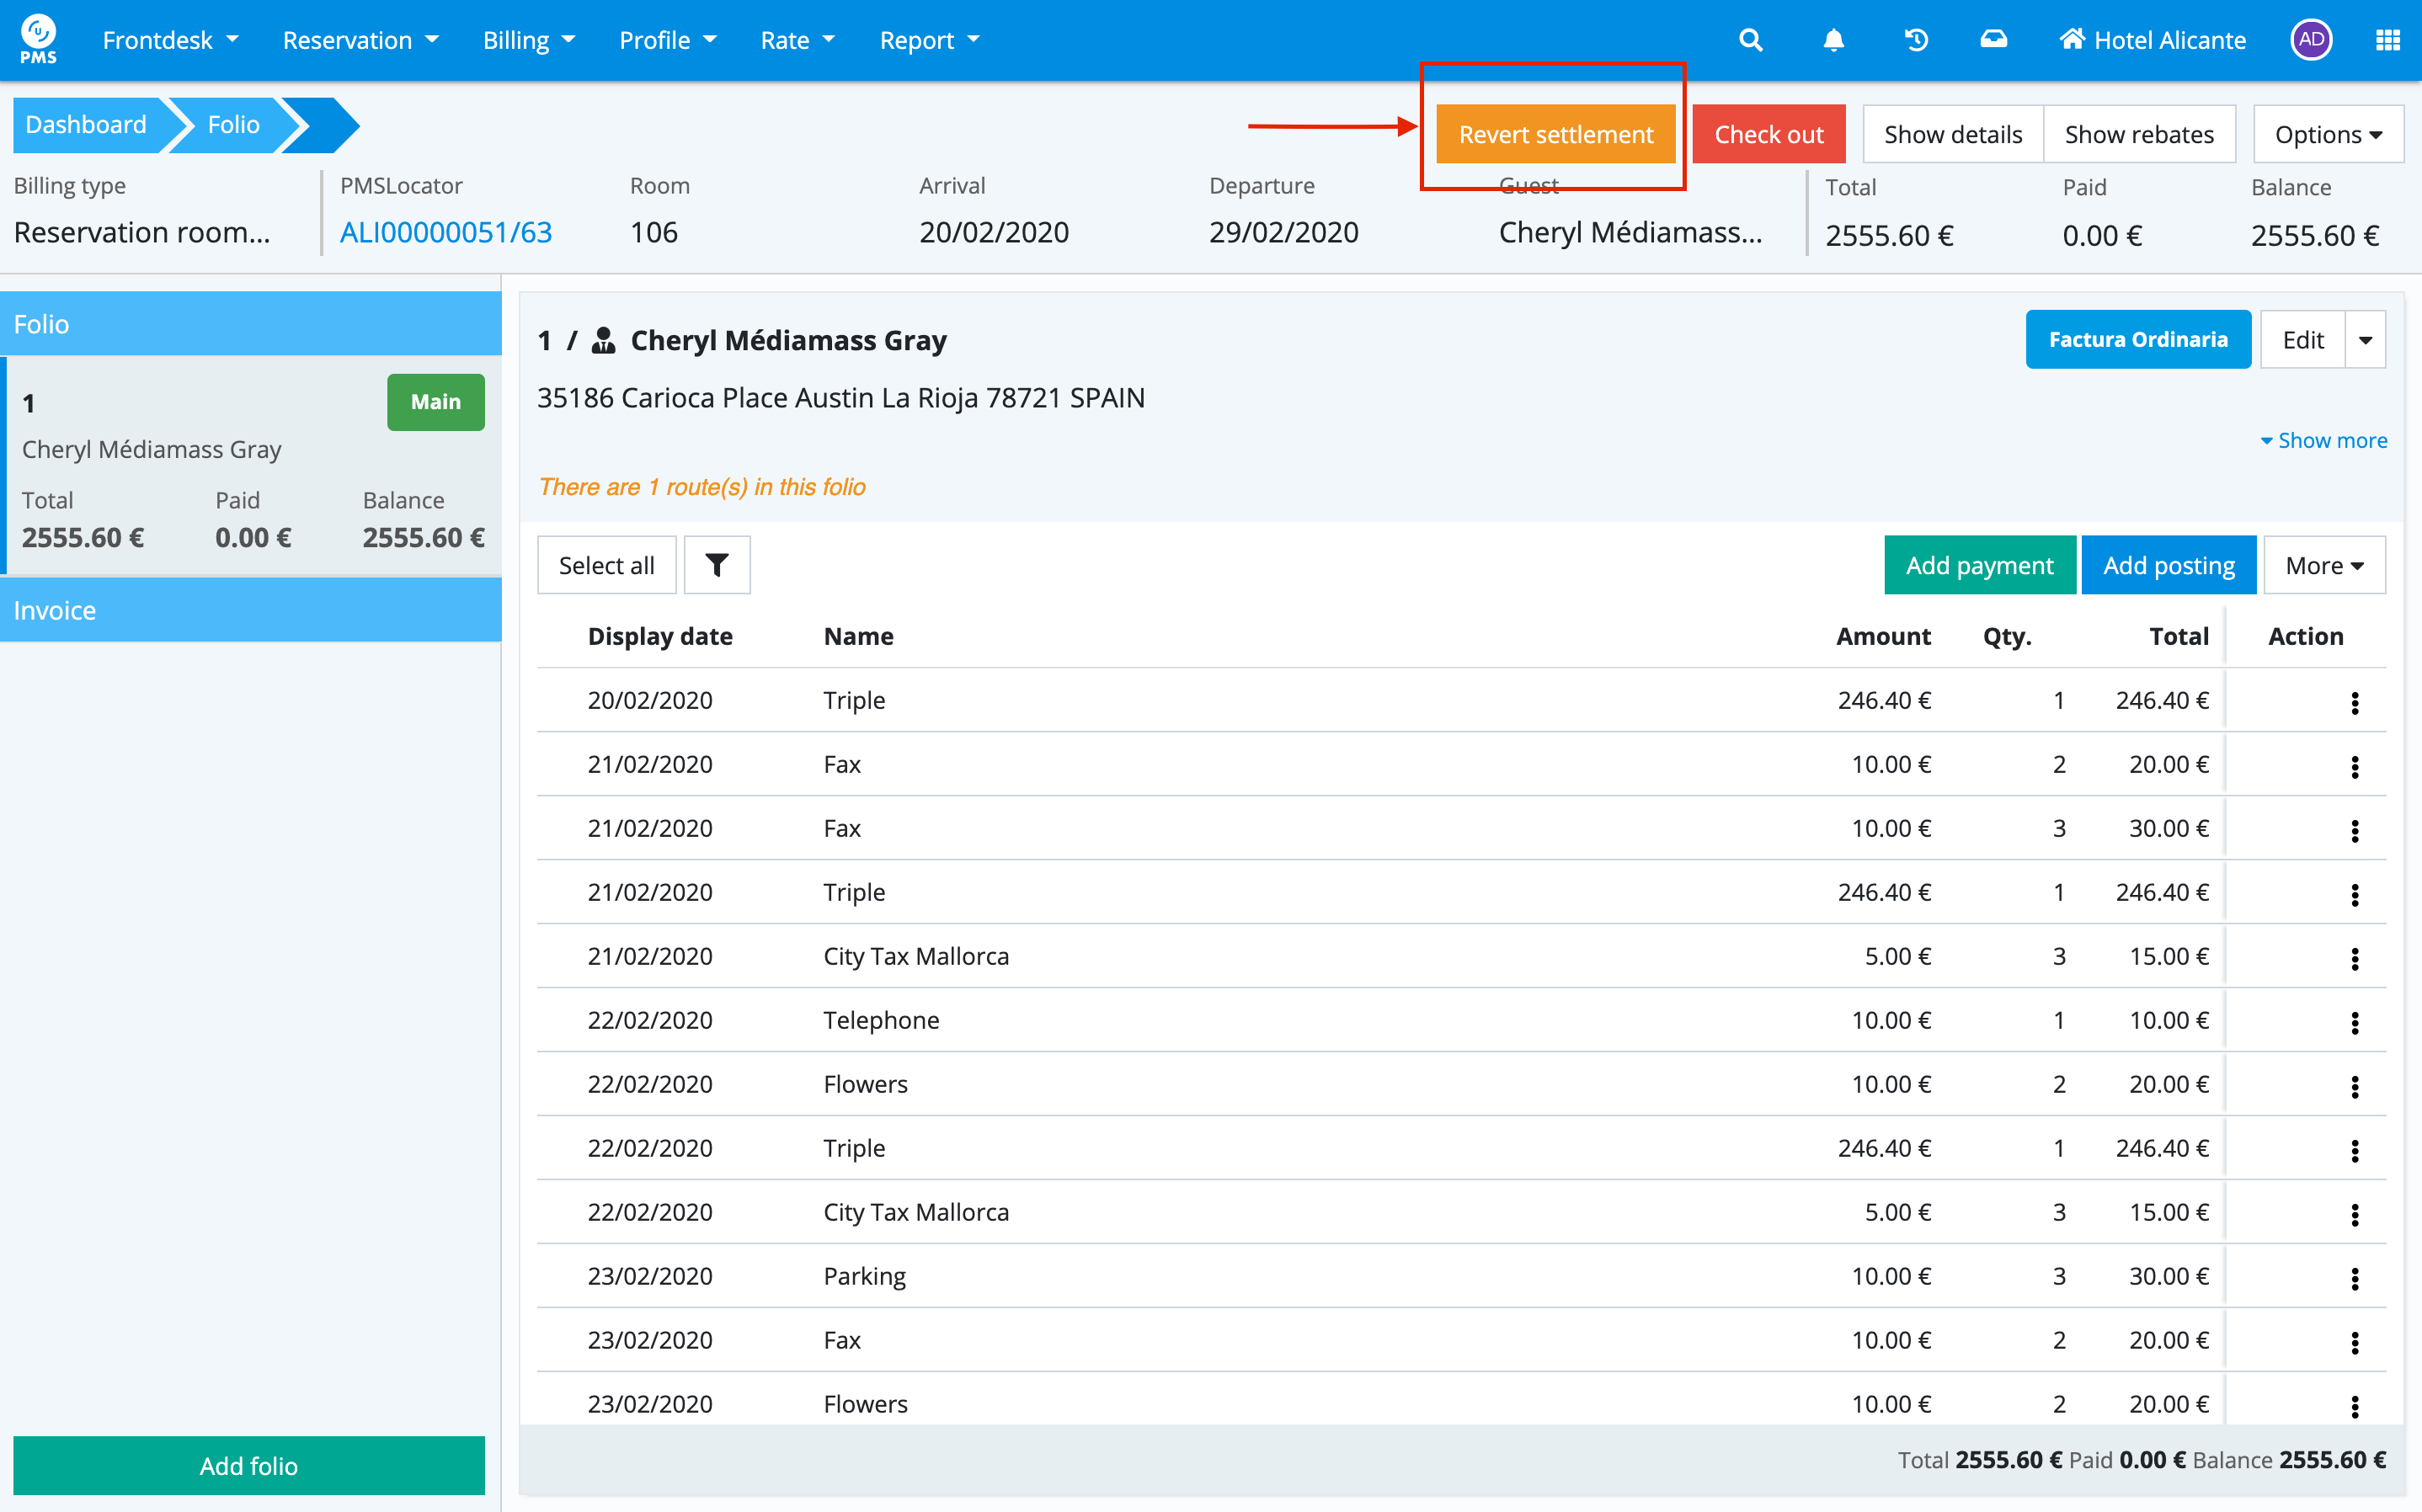Click the inbox tray icon

click(1993, 40)
